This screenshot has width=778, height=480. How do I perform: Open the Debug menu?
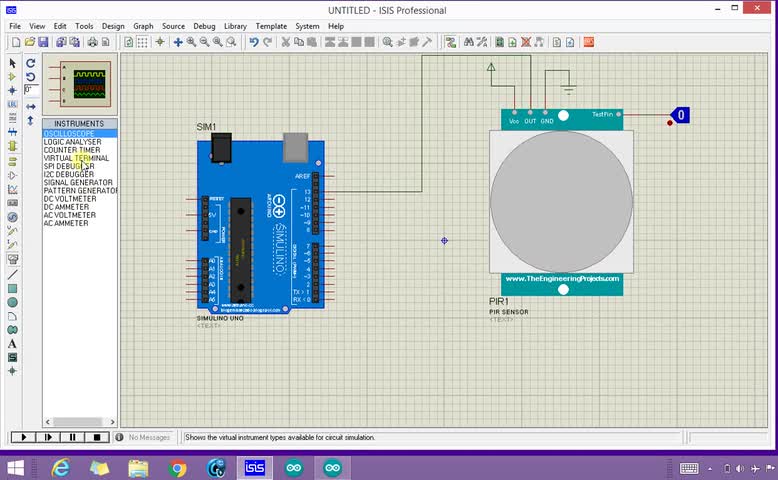tap(203, 26)
